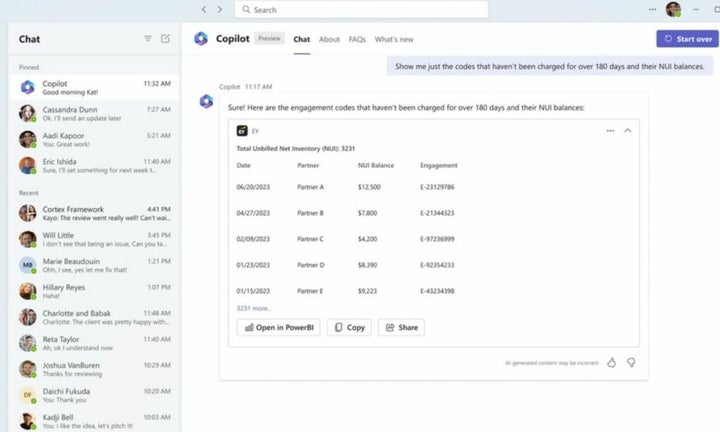Click the user profile avatar
This screenshot has width=720, height=432.
pyautogui.click(x=673, y=10)
